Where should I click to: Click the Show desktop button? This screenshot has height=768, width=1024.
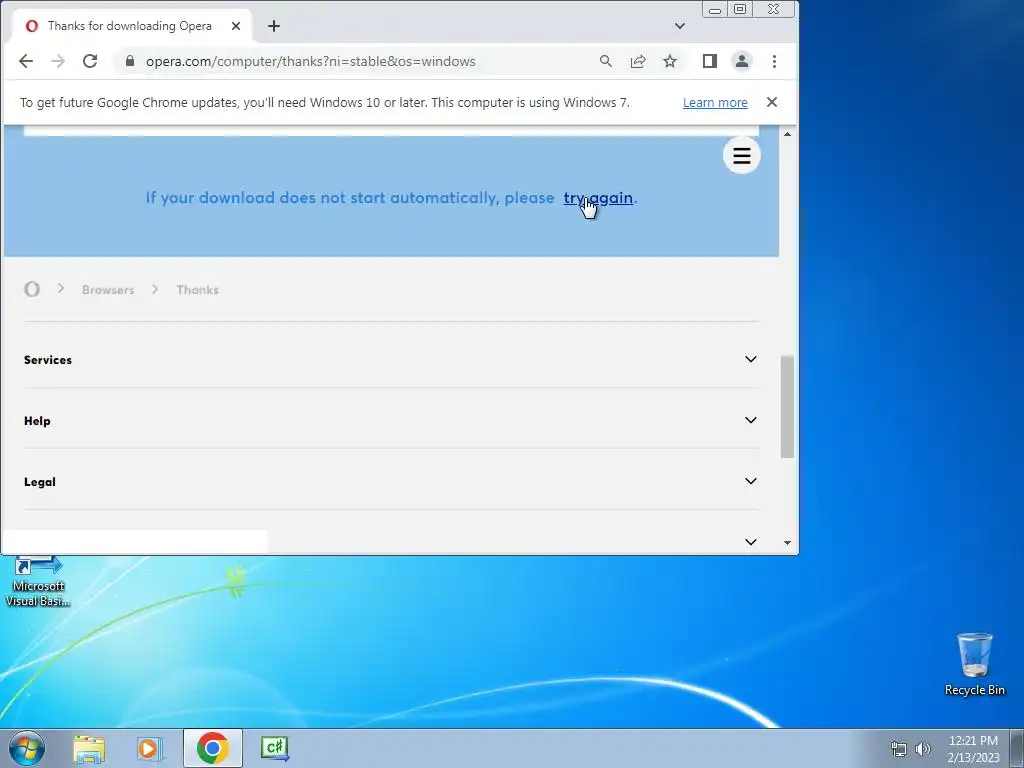(x=1017, y=748)
